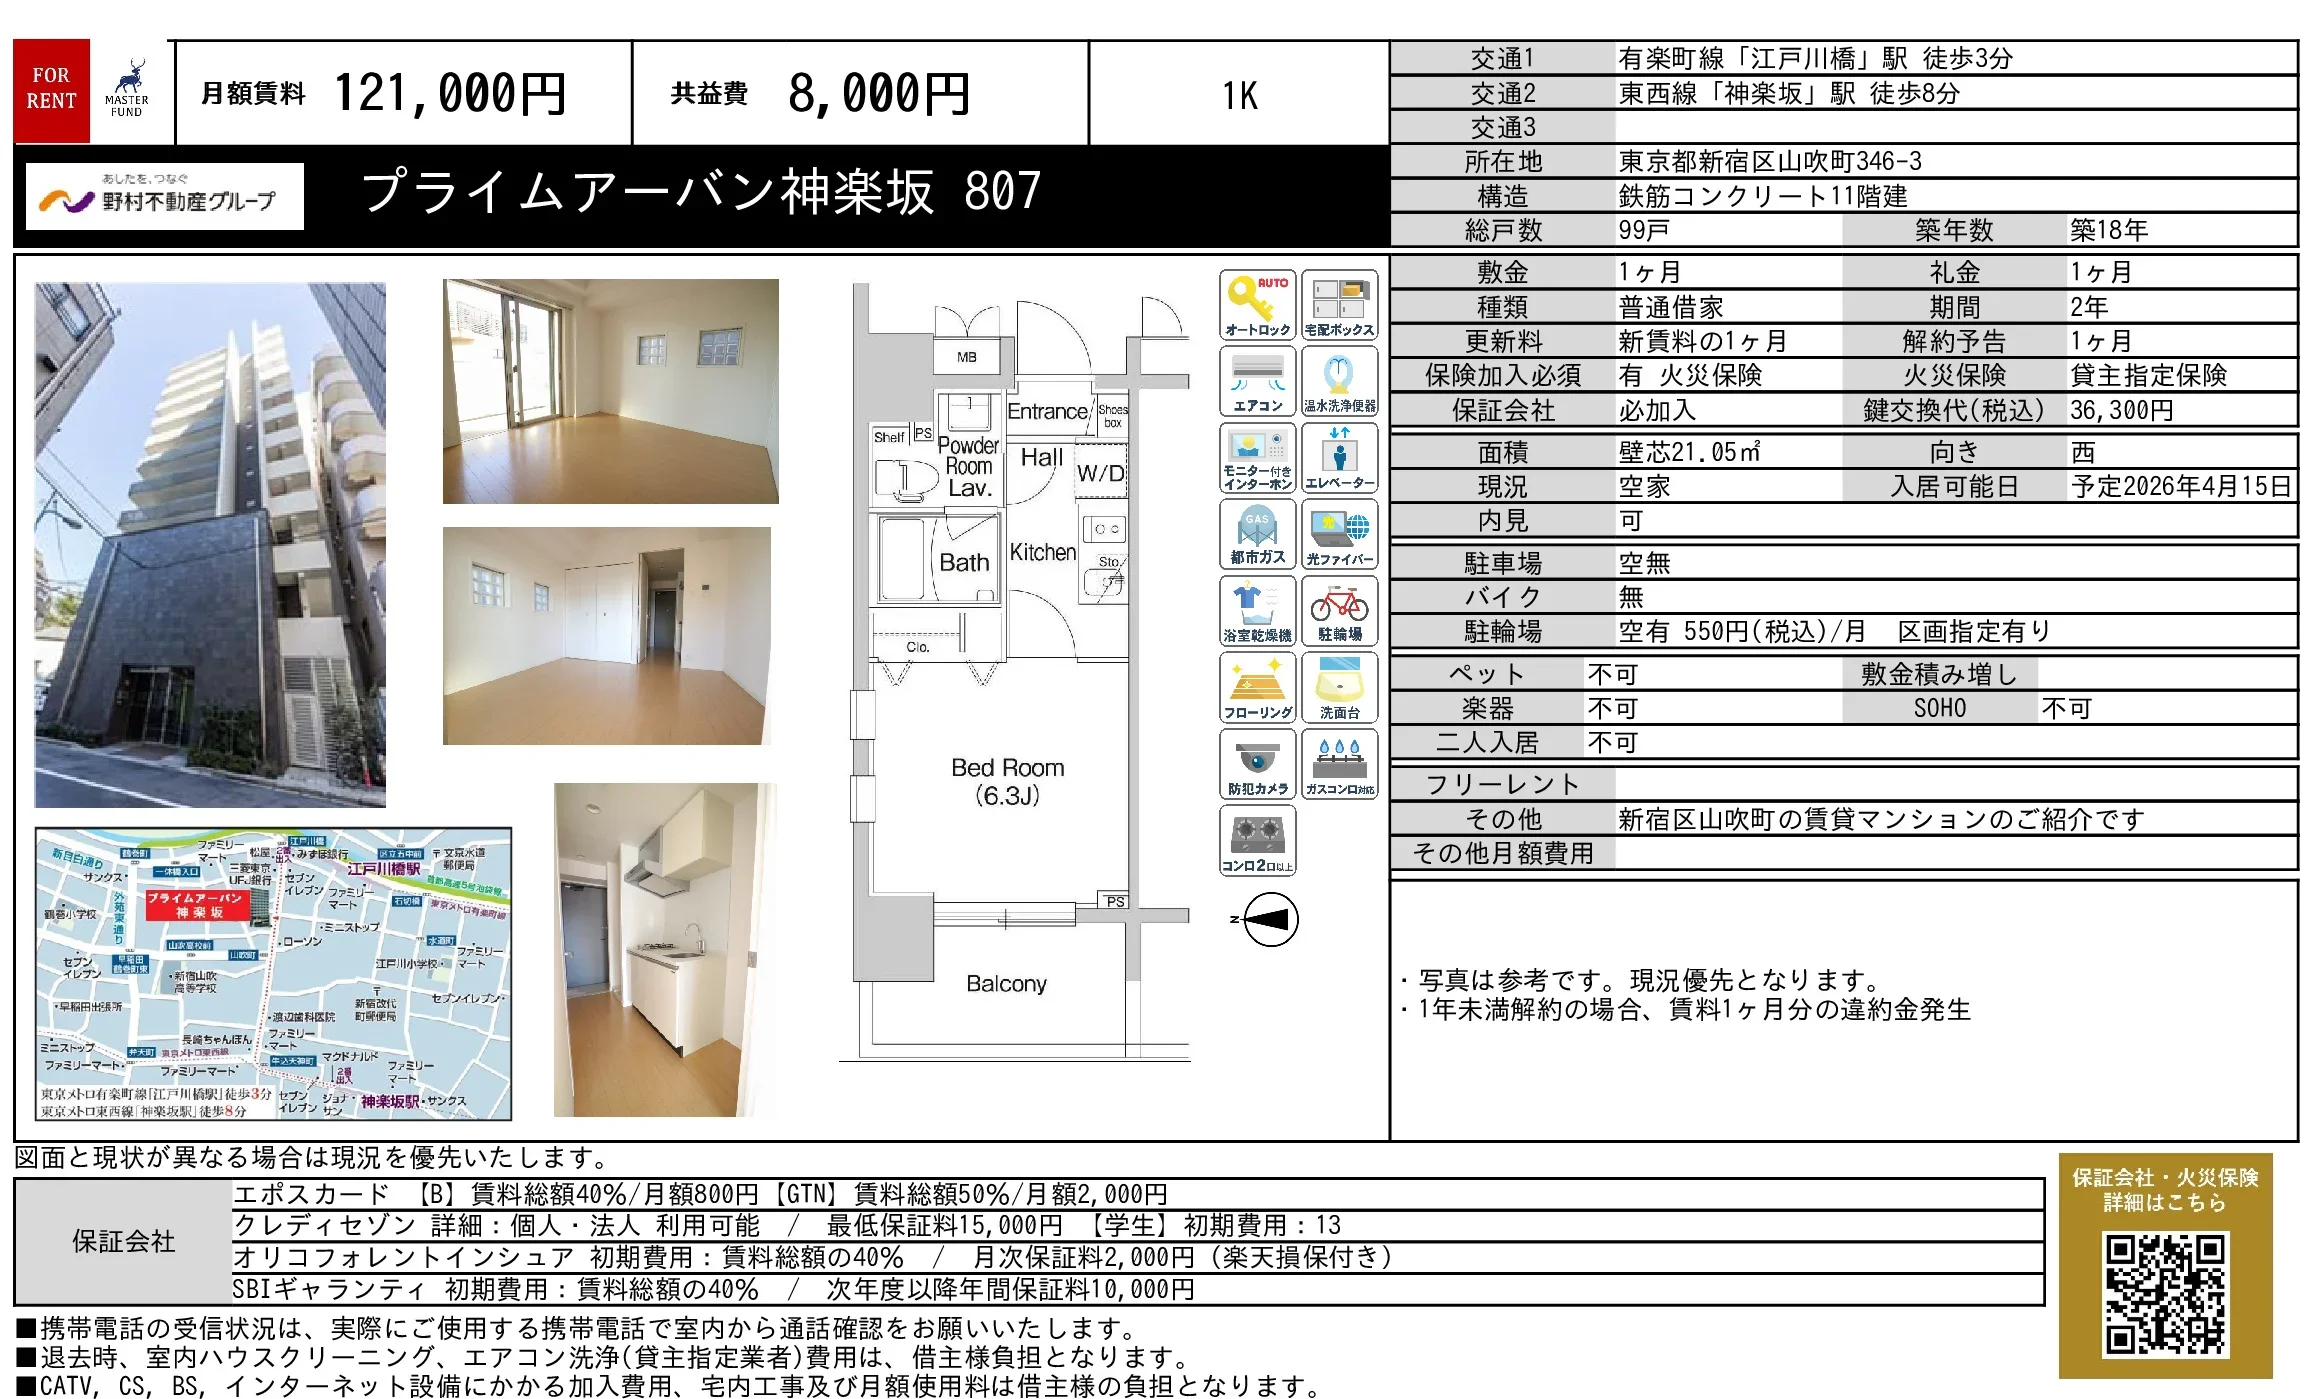
Task: Select the エアコン air conditioner icon
Action: pyautogui.click(x=1258, y=380)
